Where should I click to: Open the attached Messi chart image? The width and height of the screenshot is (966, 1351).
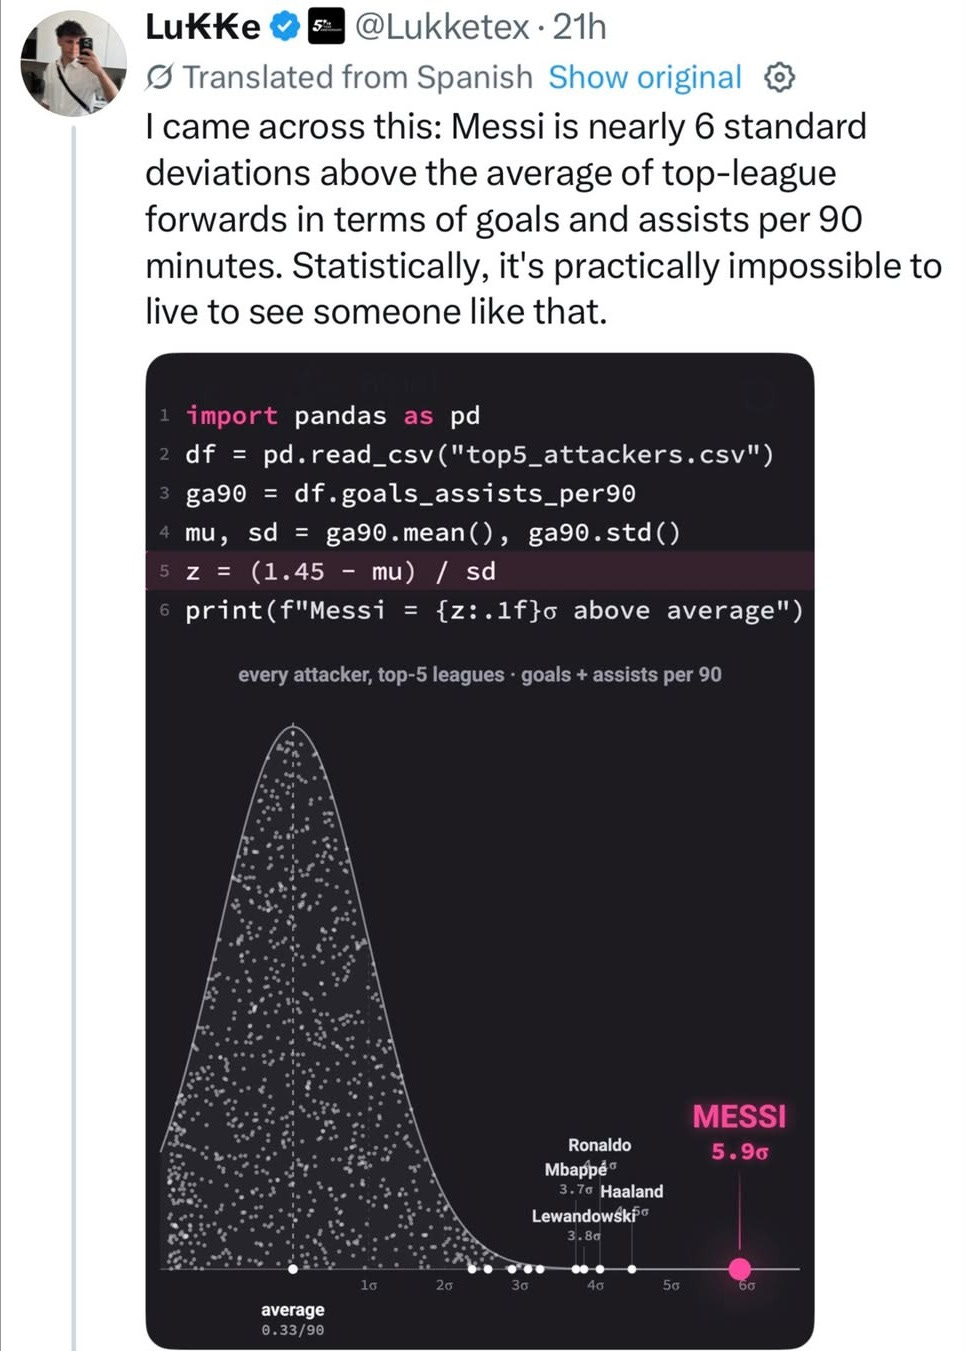tap(480, 851)
